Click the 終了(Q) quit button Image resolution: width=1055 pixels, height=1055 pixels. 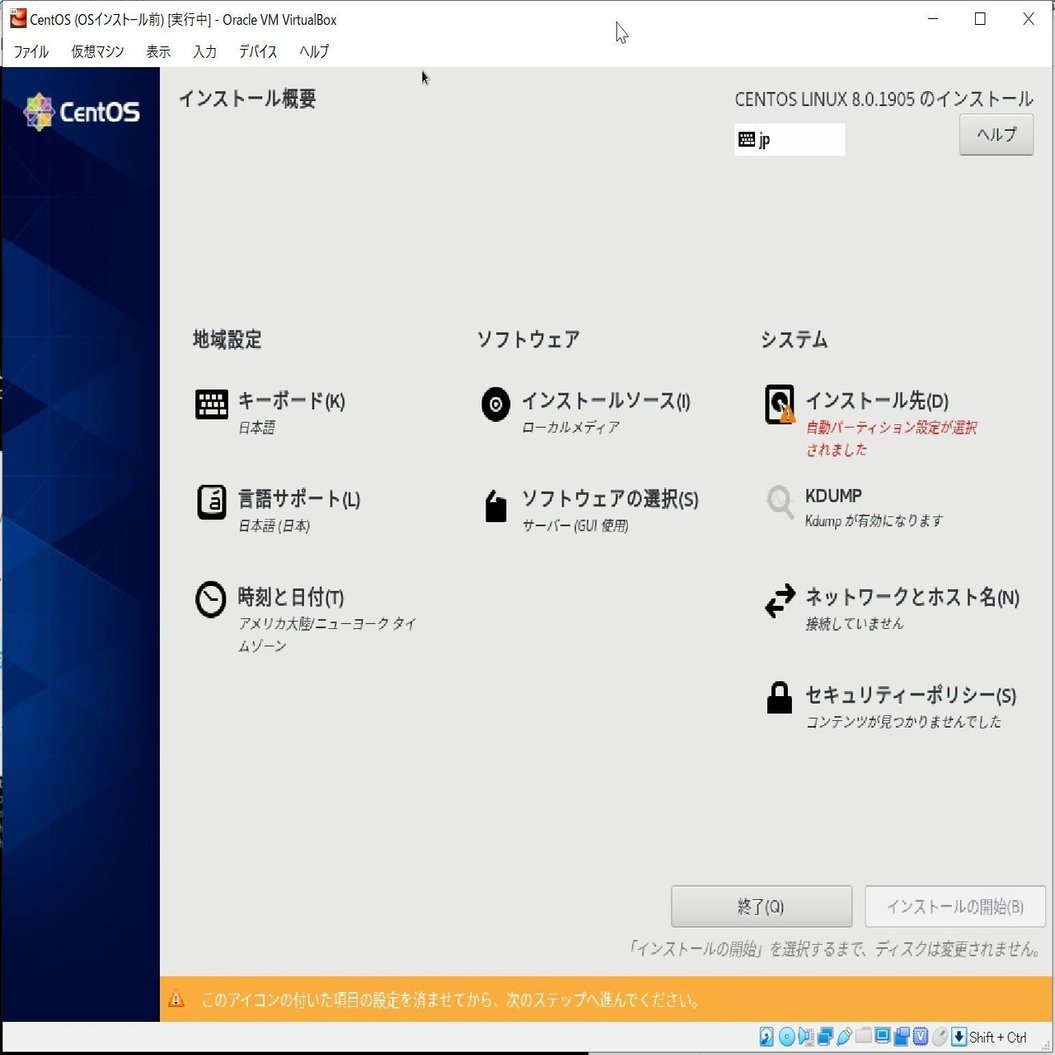pos(761,906)
